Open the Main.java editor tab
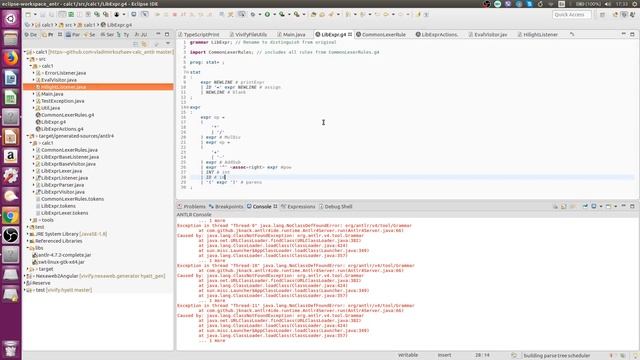Screen dimensions: 640x360 (x=291, y=35)
